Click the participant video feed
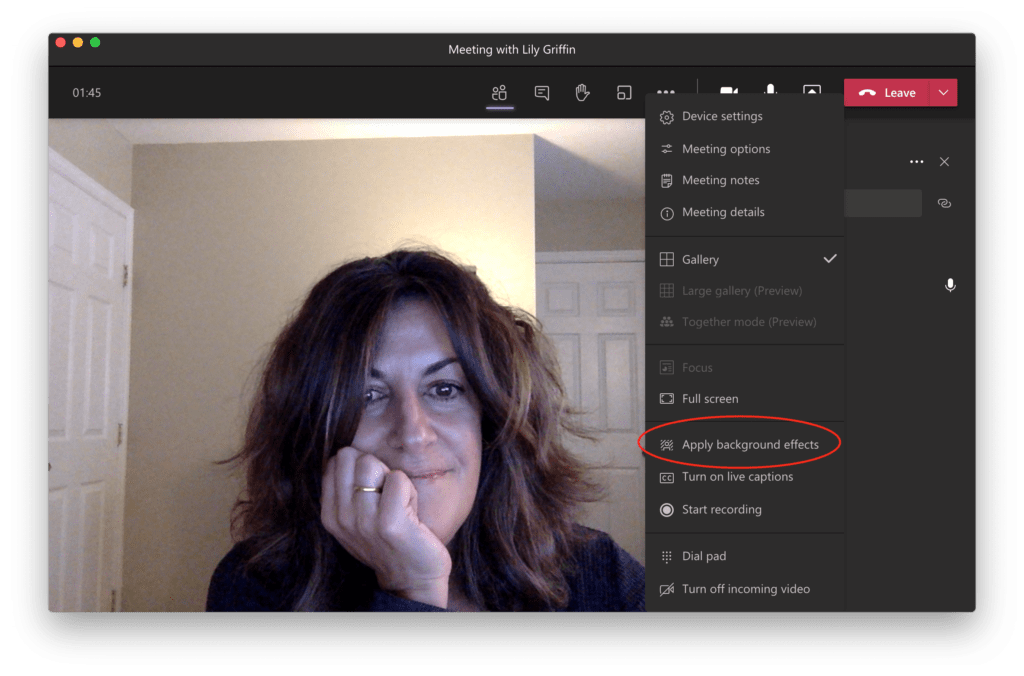The width and height of the screenshot is (1024, 676). (347, 364)
